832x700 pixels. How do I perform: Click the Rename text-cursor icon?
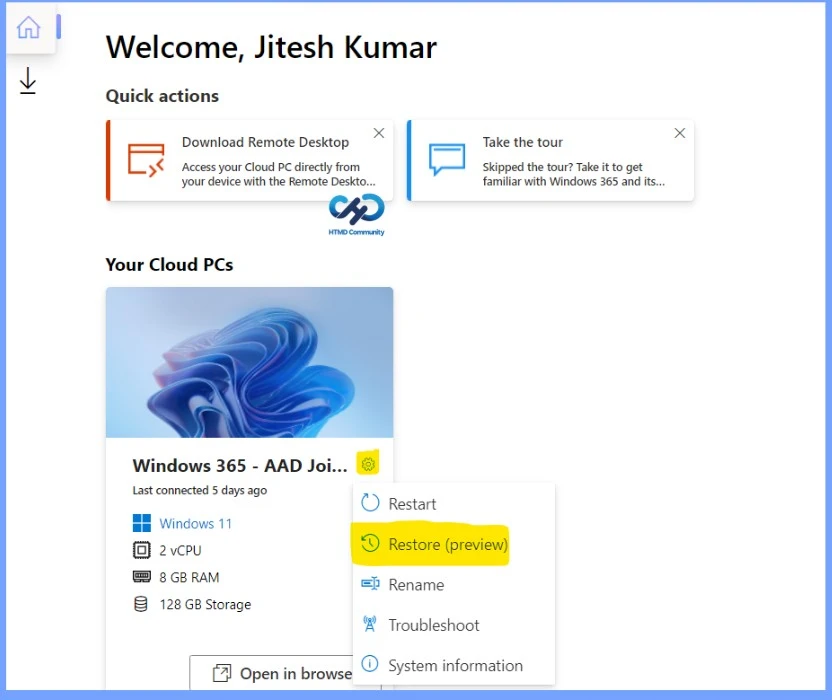[x=370, y=584]
